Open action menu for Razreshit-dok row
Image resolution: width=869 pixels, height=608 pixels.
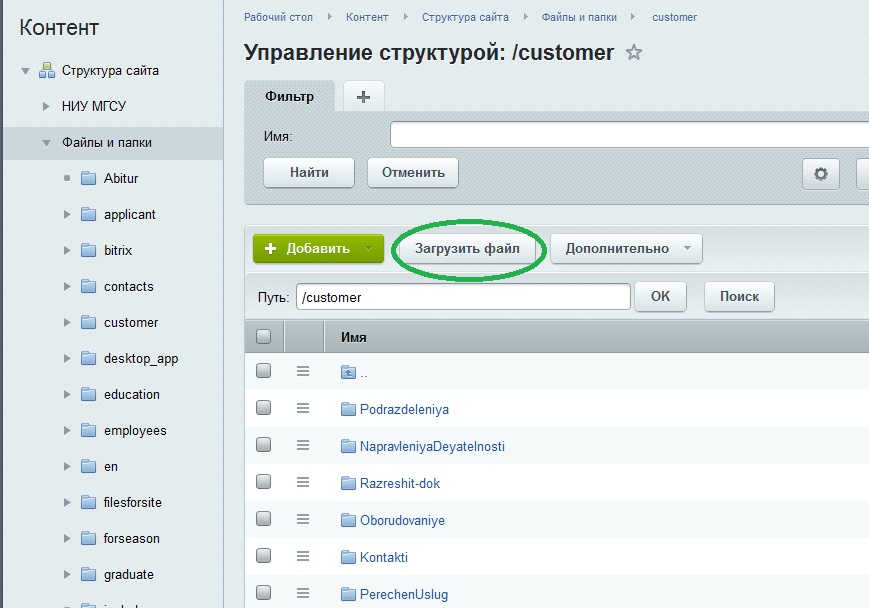303,482
